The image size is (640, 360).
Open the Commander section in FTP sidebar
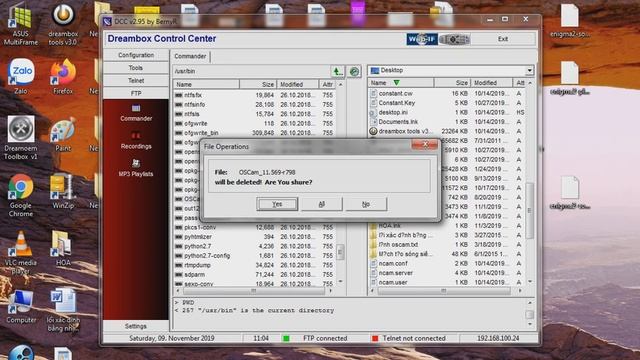136,113
